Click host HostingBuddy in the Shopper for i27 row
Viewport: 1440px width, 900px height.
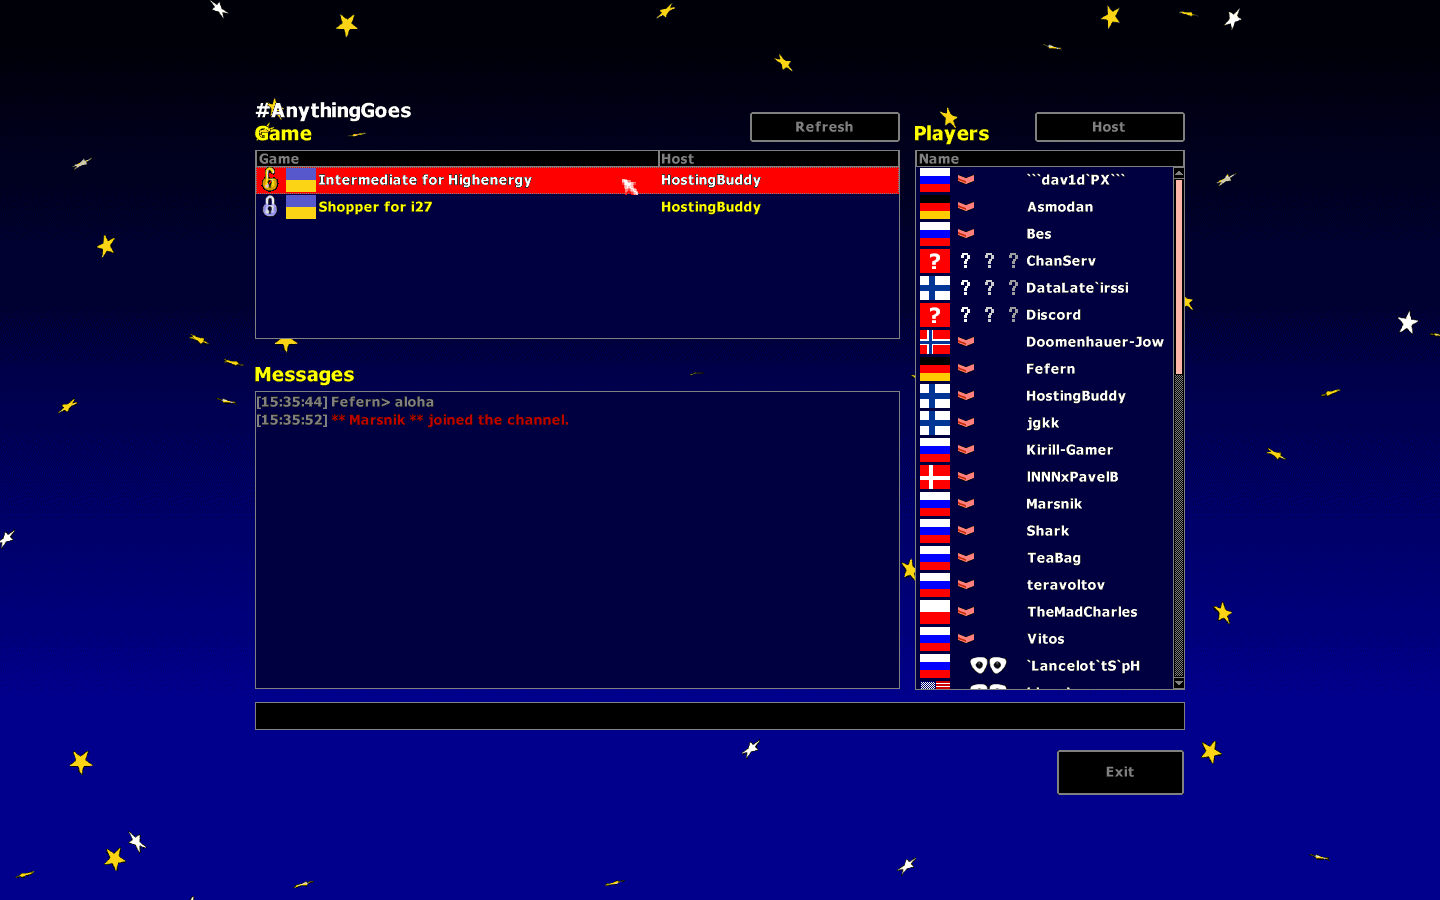[x=711, y=207]
